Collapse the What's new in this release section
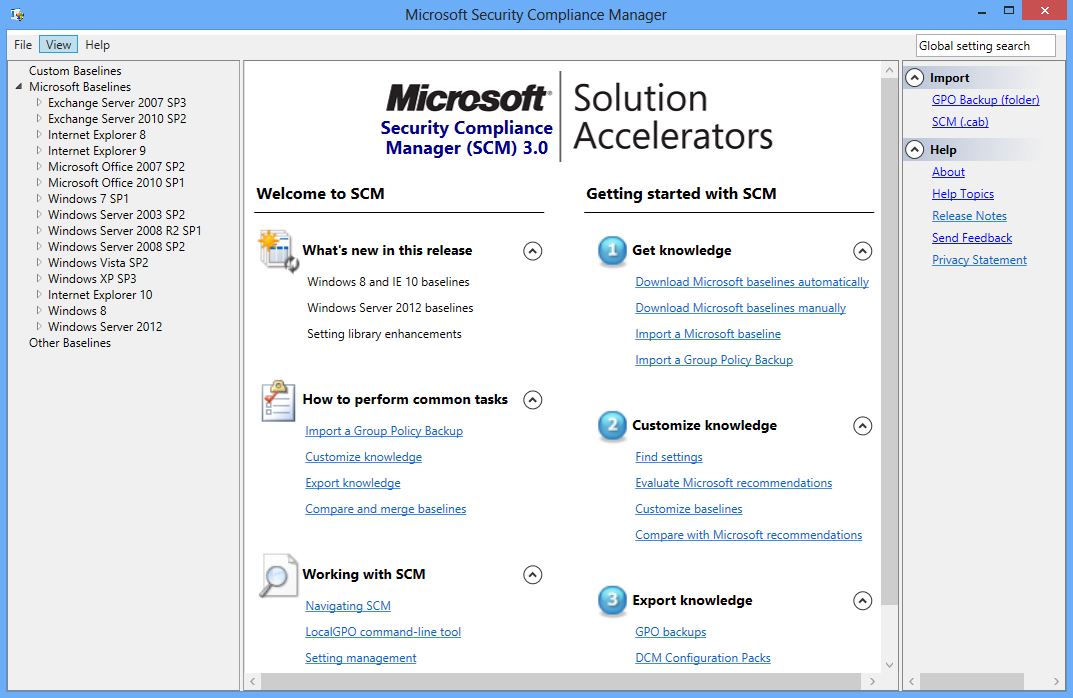This screenshot has width=1073, height=698. coord(532,251)
